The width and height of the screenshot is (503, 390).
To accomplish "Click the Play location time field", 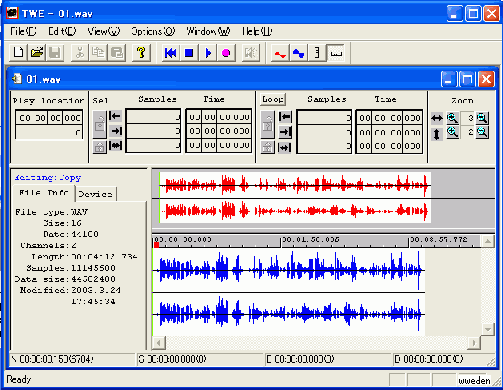I will (49, 118).
